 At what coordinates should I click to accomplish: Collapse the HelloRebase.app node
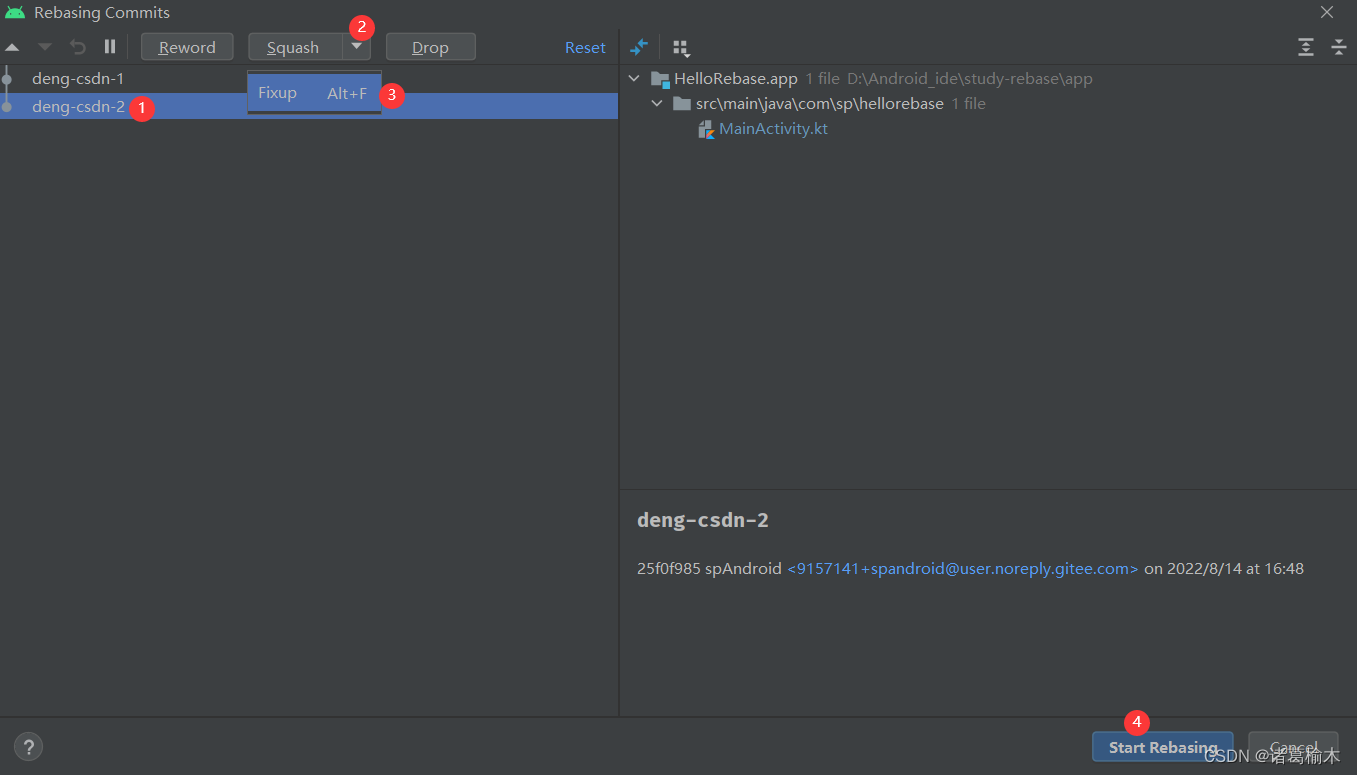pyautogui.click(x=634, y=78)
